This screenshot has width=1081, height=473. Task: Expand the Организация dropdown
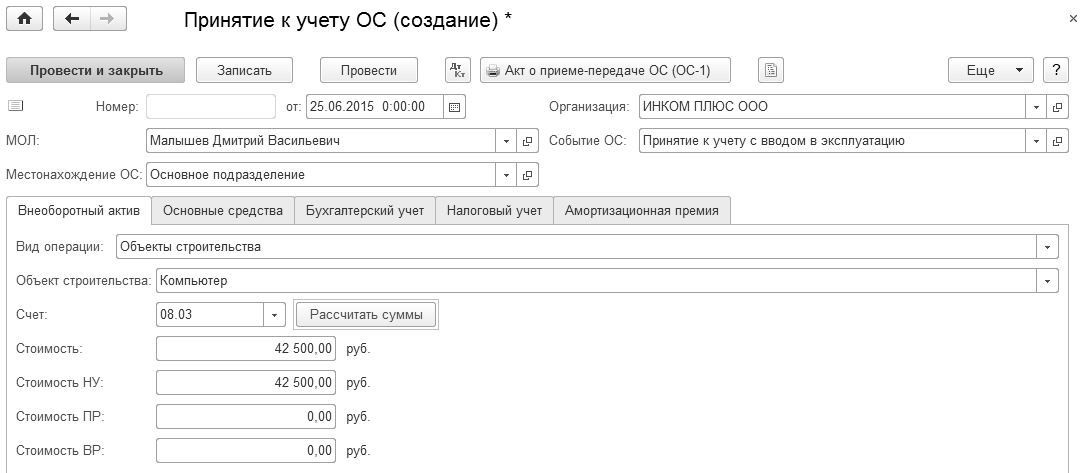1036,107
